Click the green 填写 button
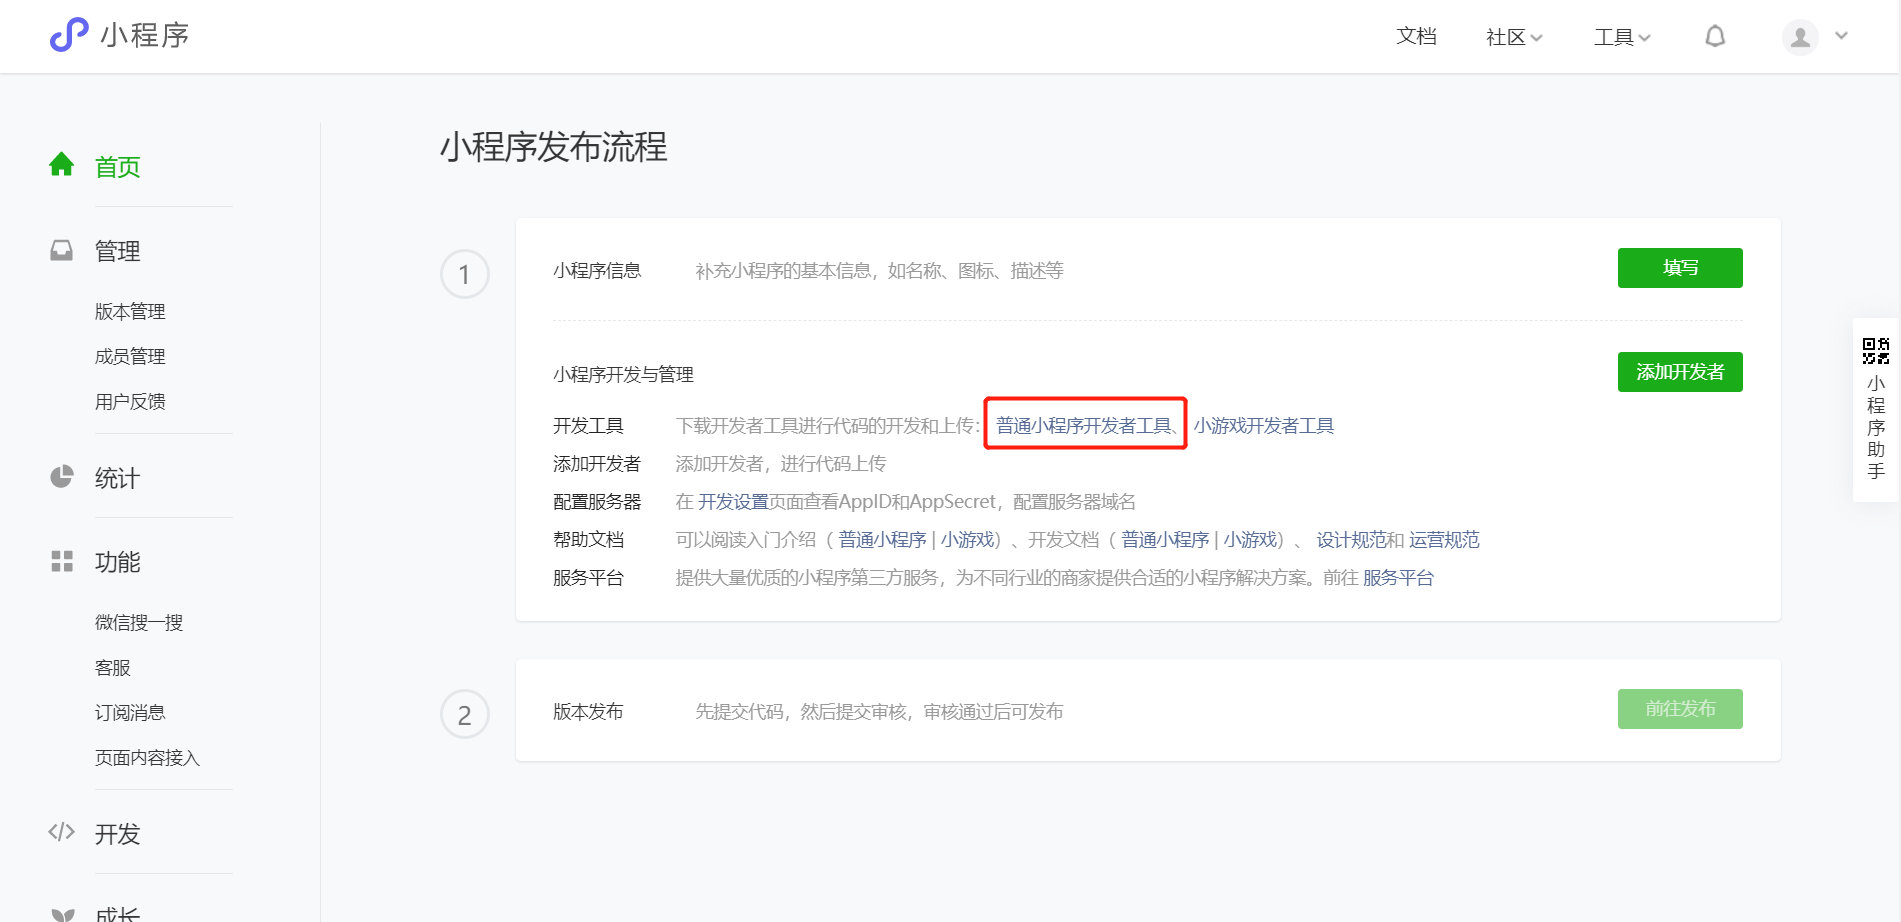1901x922 pixels. (1680, 268)
